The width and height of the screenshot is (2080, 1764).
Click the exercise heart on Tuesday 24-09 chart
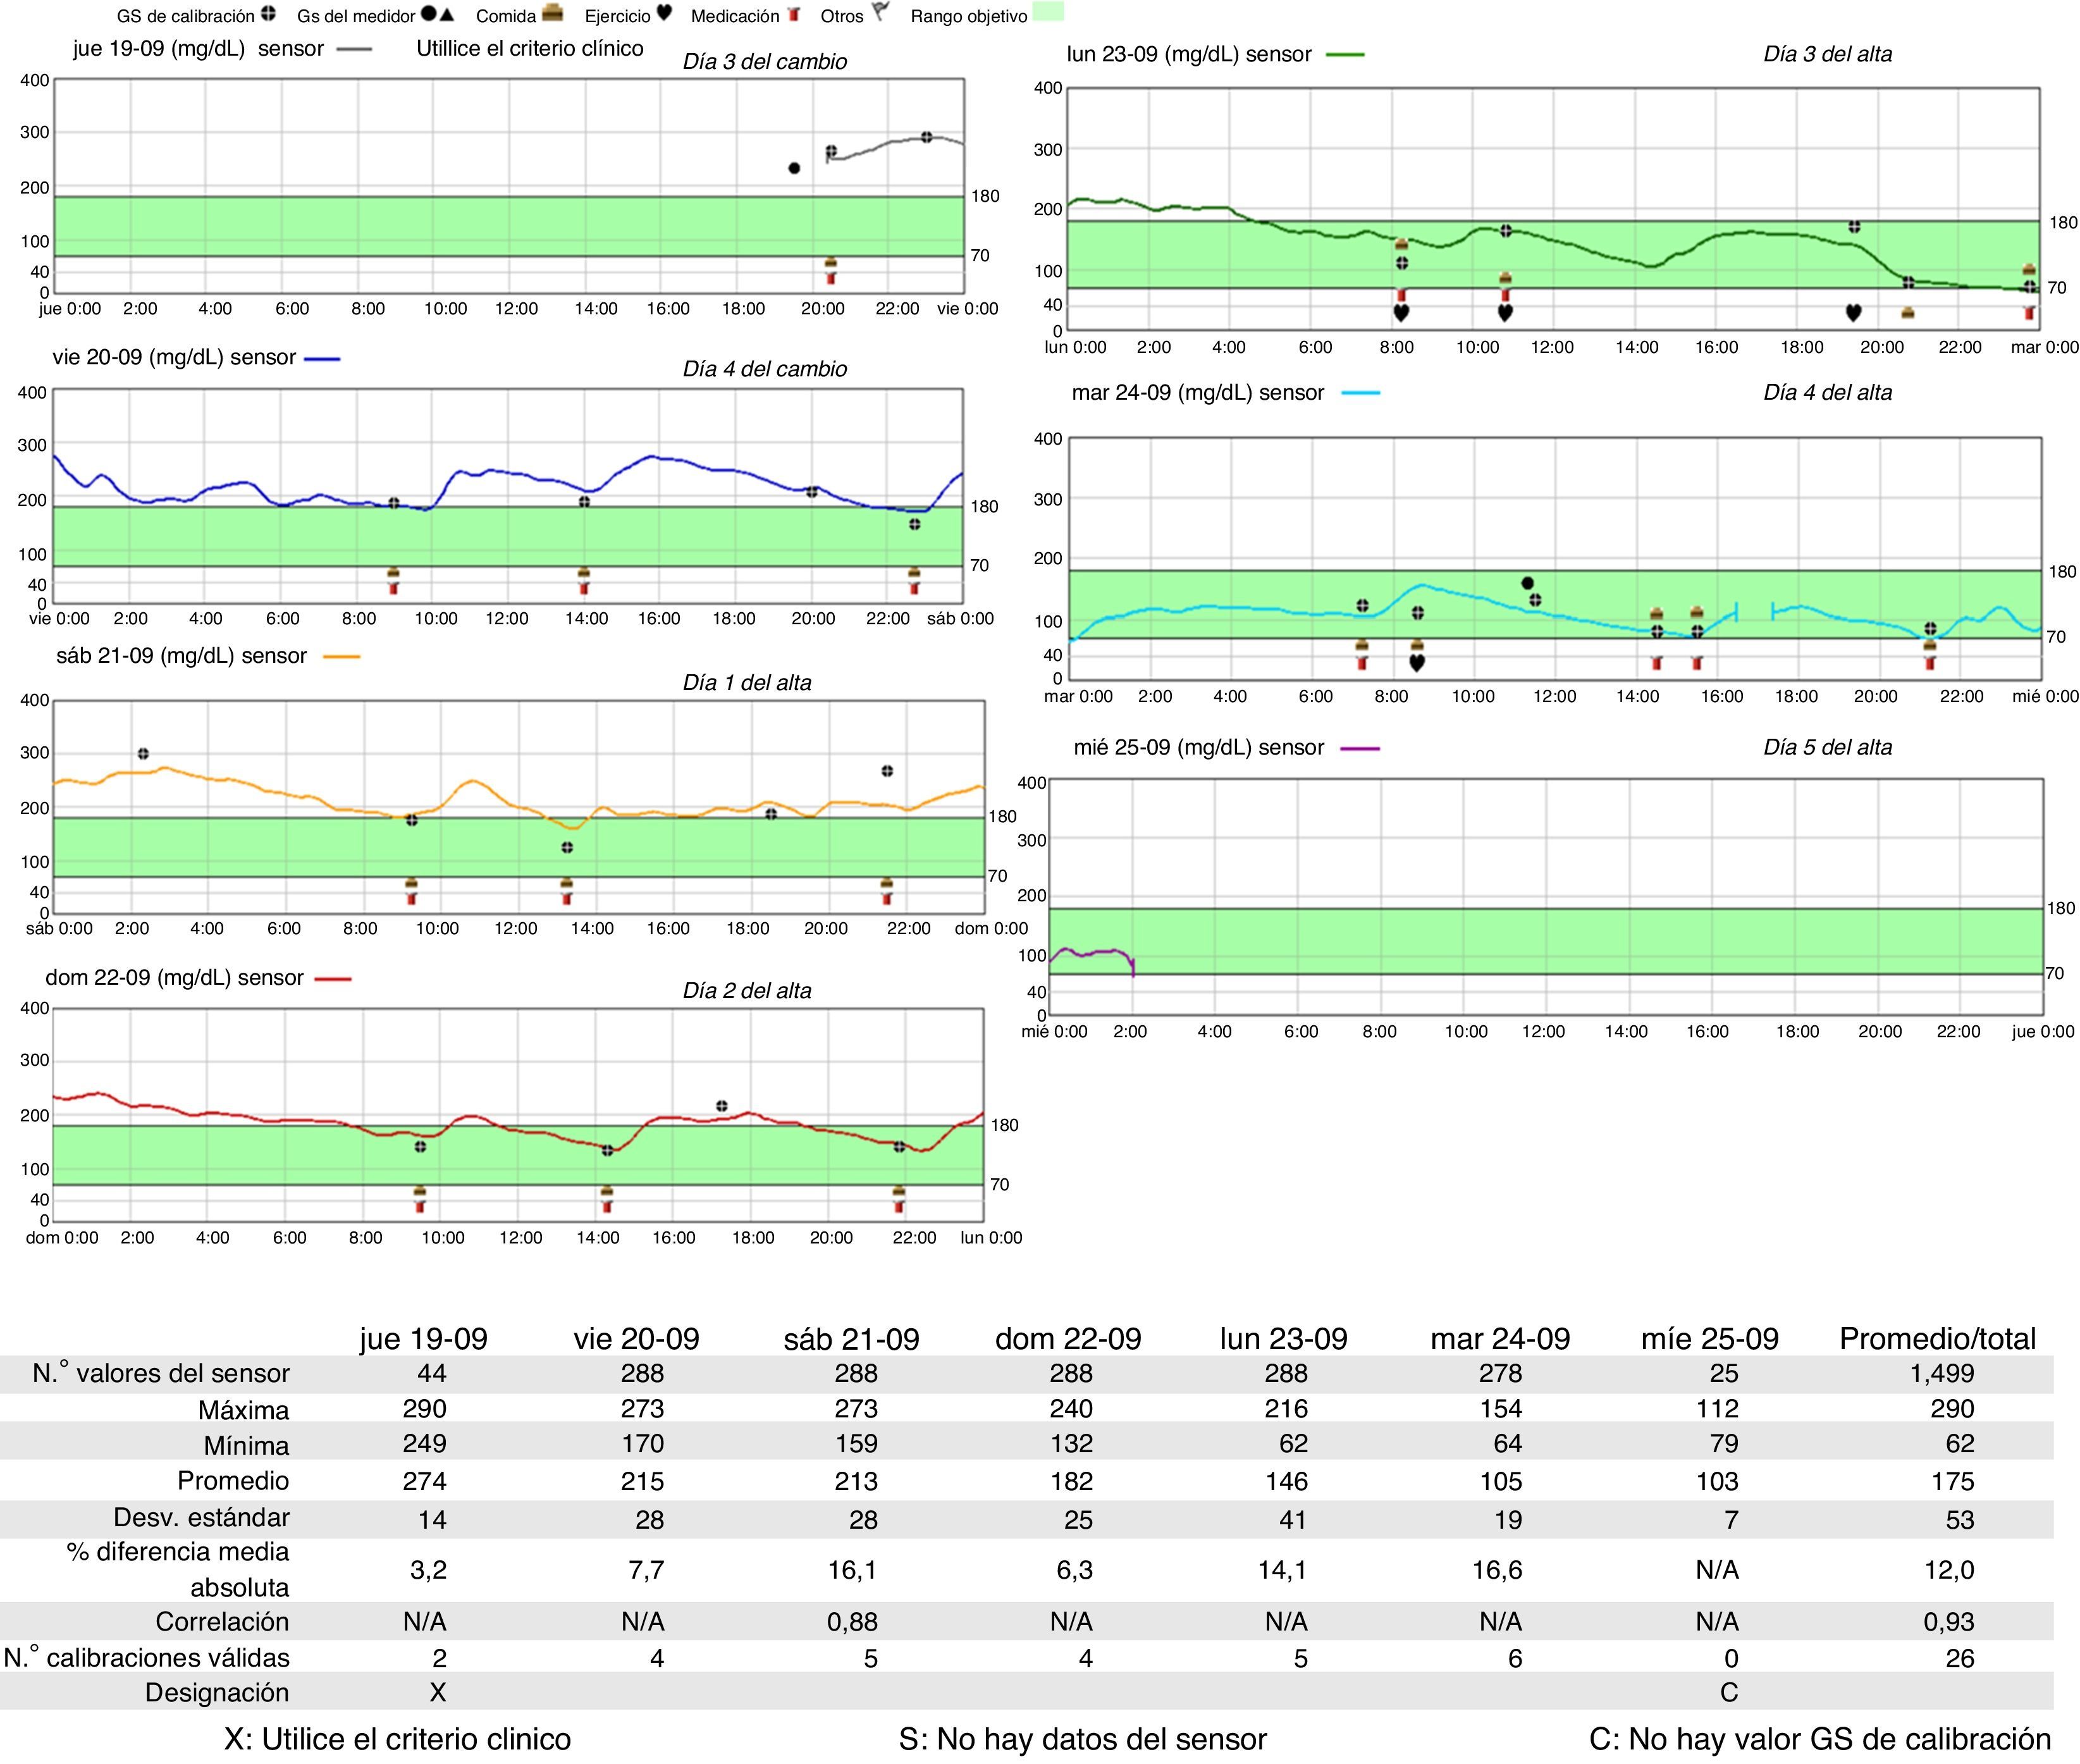[x=1416, y=662]
